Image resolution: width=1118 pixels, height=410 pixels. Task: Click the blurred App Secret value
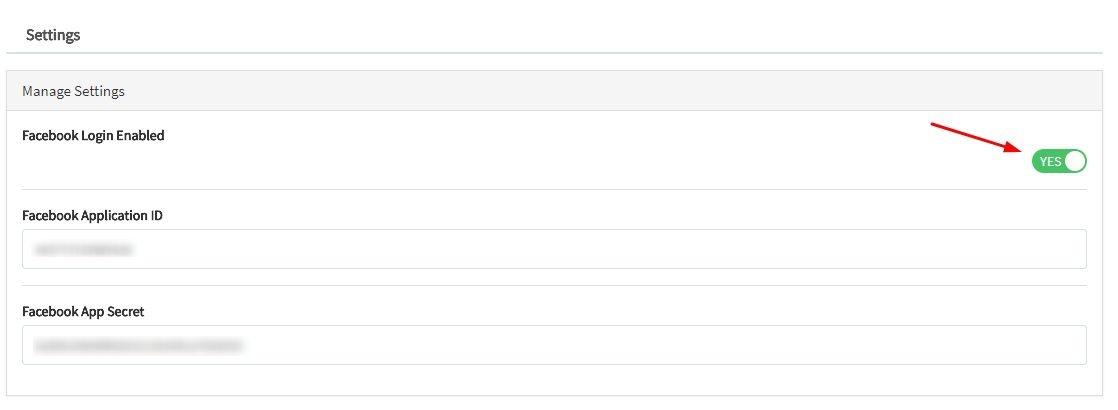point(139,346)
